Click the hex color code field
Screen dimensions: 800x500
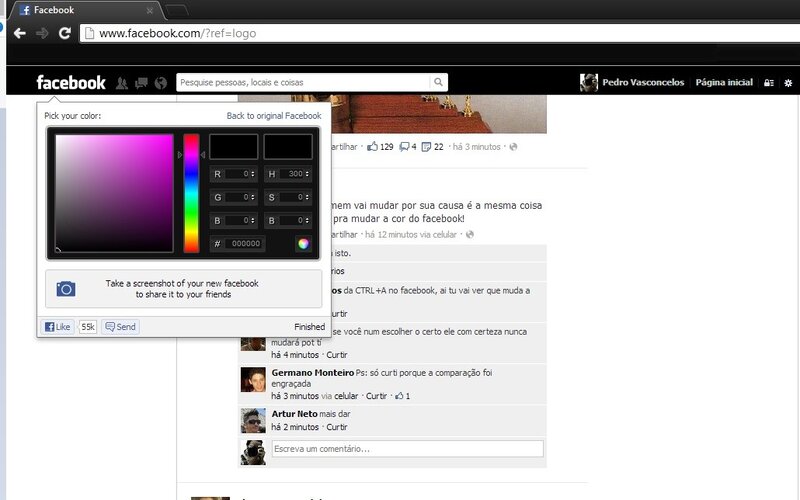pyautogui.click(x=244, y=244)
